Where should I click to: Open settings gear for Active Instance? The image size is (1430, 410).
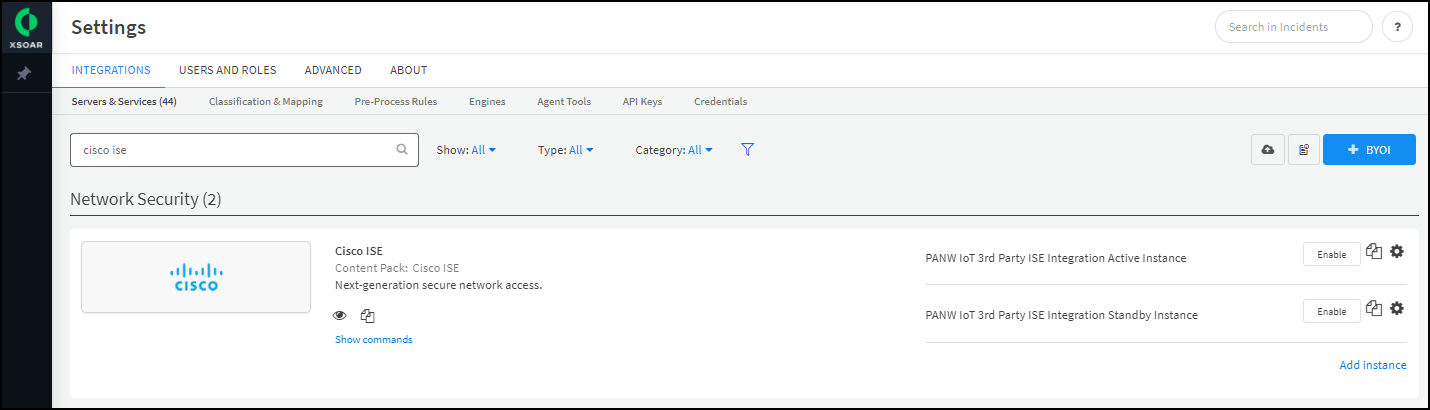(x=1397, y=251)
